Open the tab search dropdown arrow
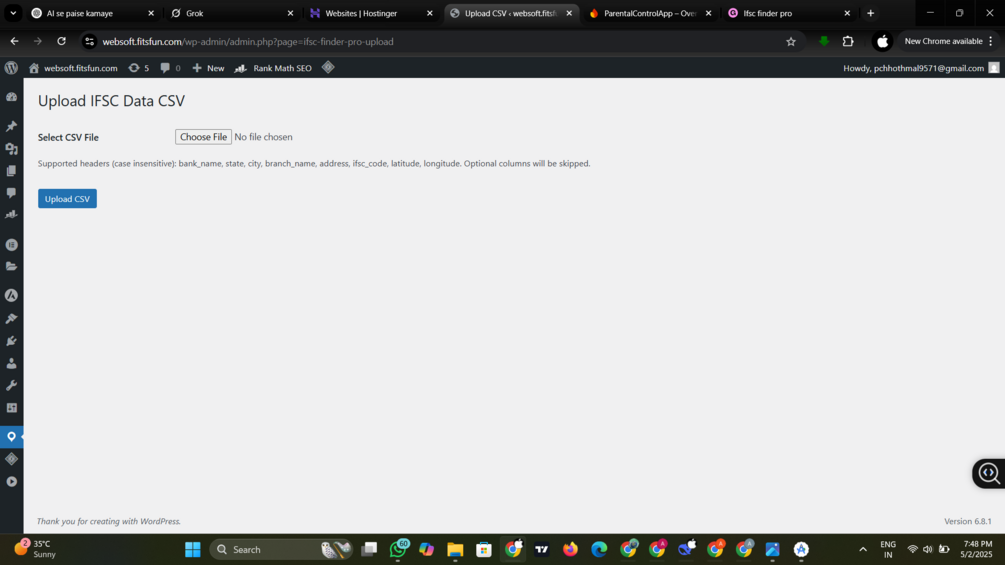This screenshot has height=565, width=1005. coord(13,13)
